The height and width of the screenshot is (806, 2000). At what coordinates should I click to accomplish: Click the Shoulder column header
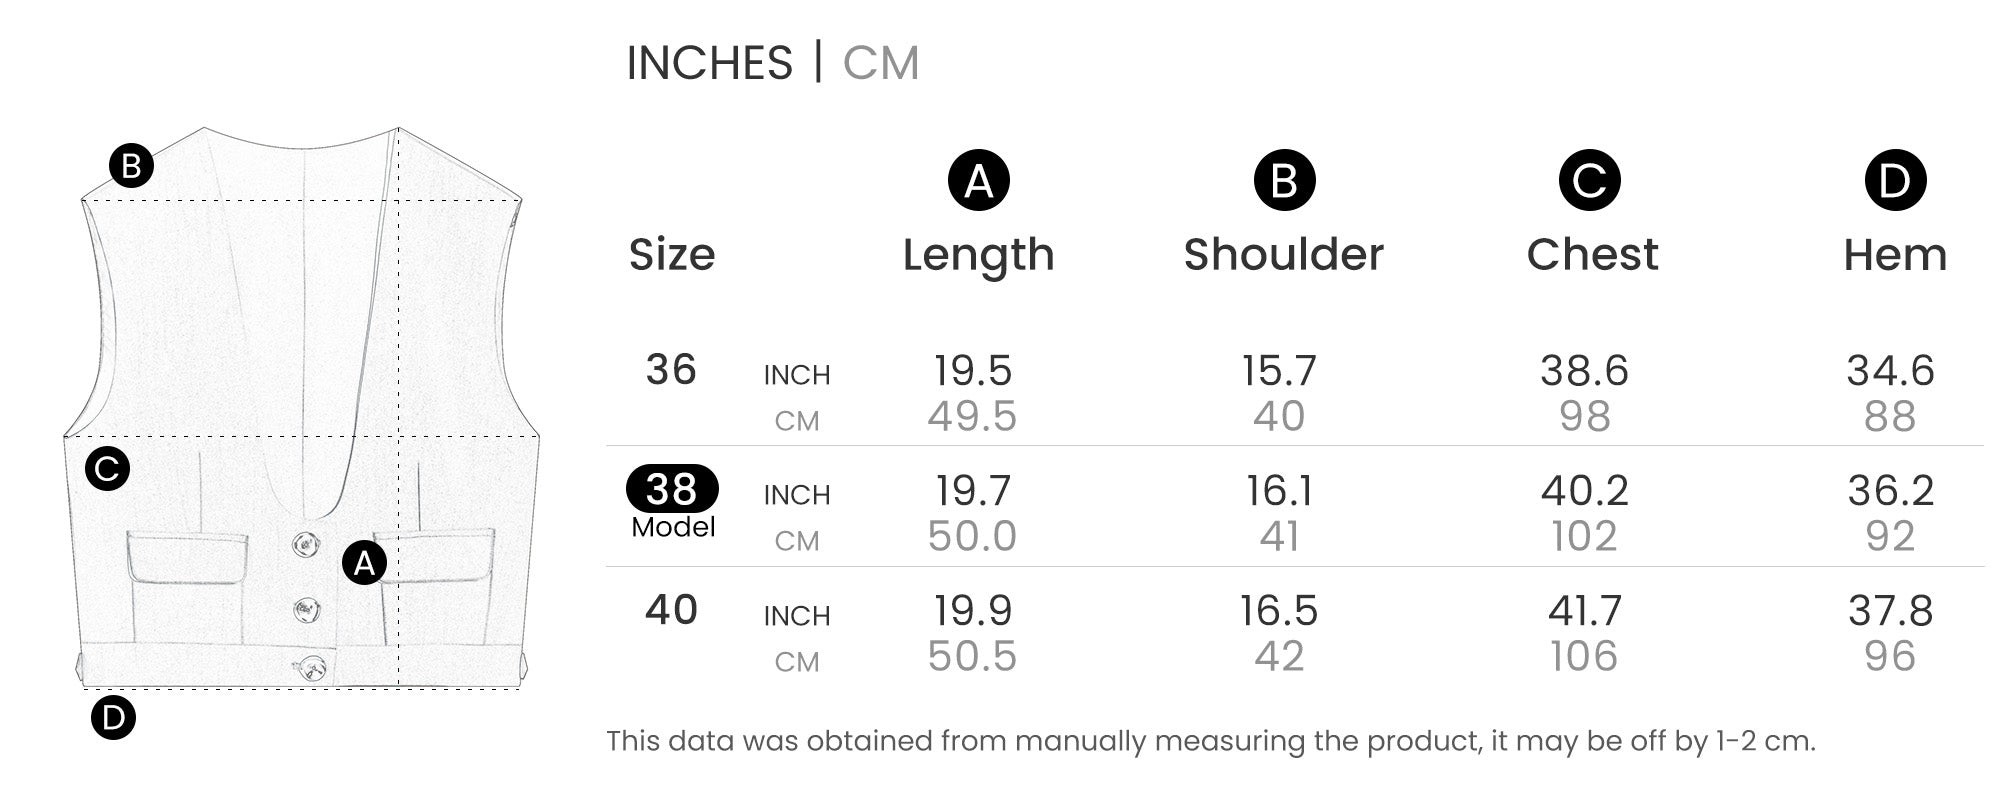tap(1284, 255)
